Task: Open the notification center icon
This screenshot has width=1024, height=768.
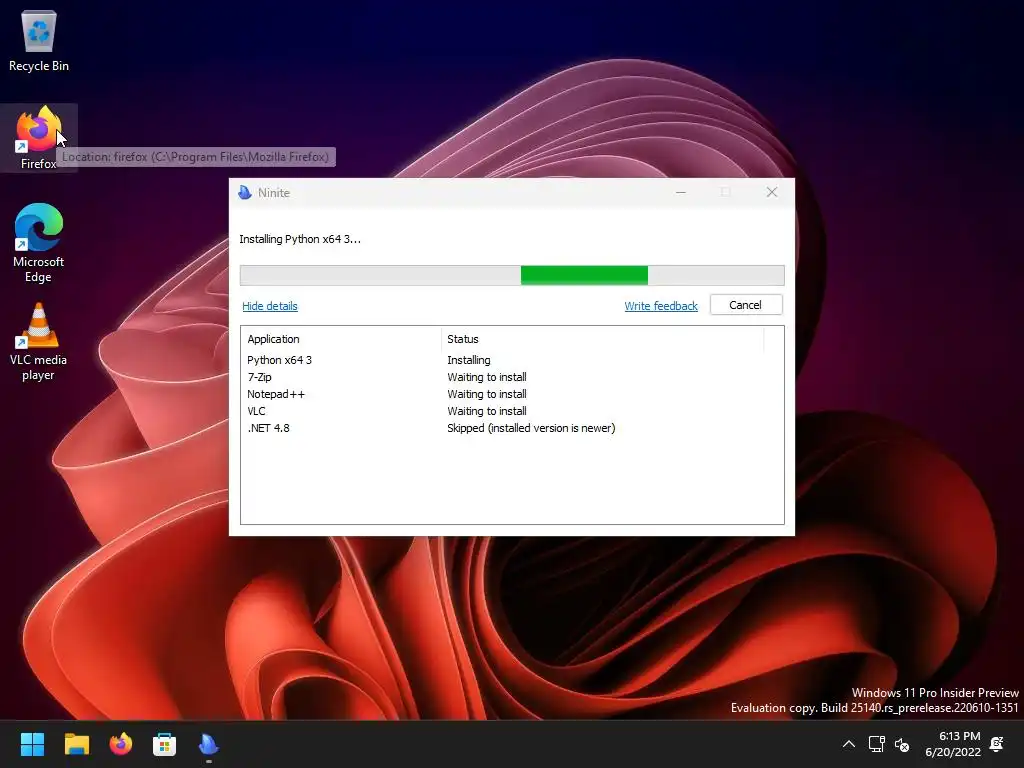Action: click(997, 744)
